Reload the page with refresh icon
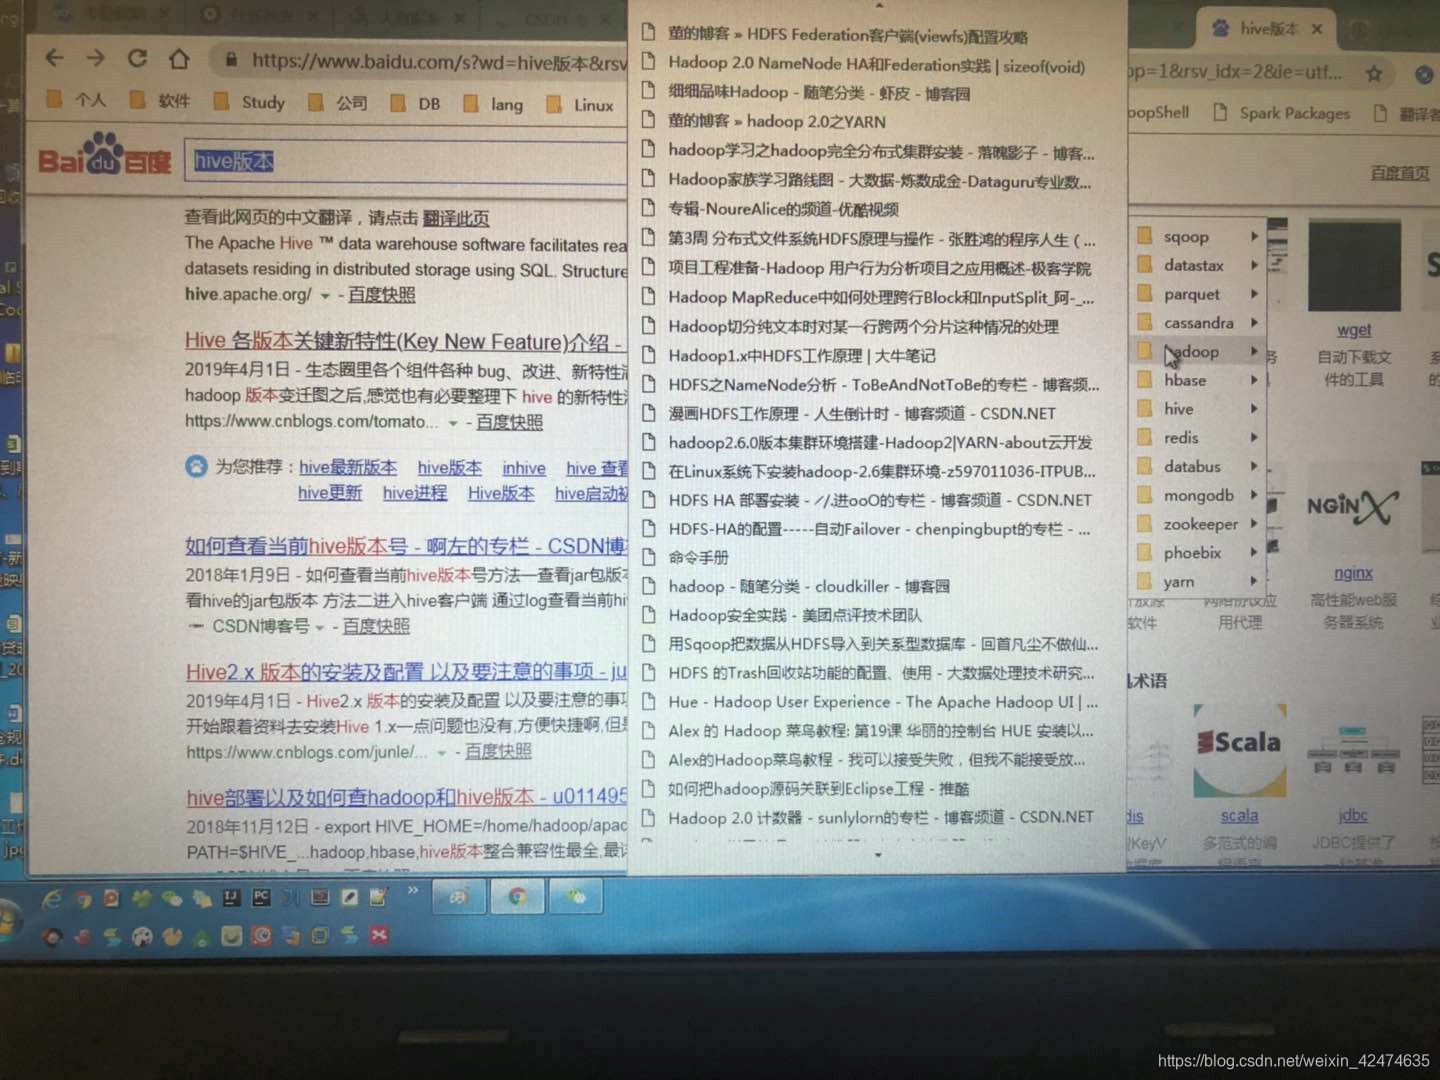The width and height of the screenshot is (1440, 1080). pyautogui.click(x=137, y=58)
